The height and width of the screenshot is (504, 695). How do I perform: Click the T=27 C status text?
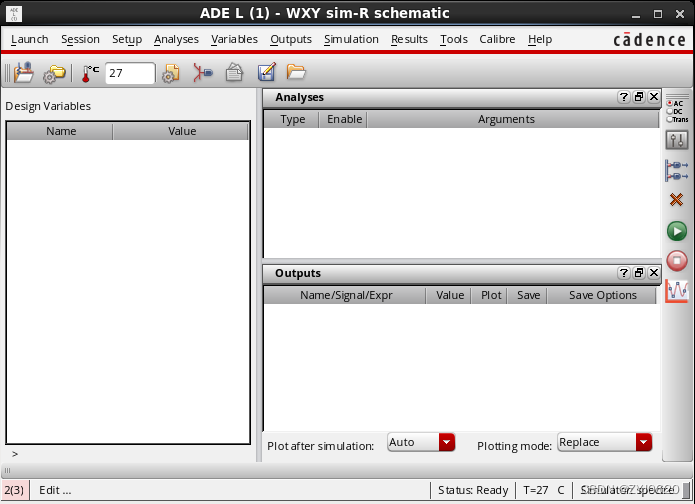point(543,490)
